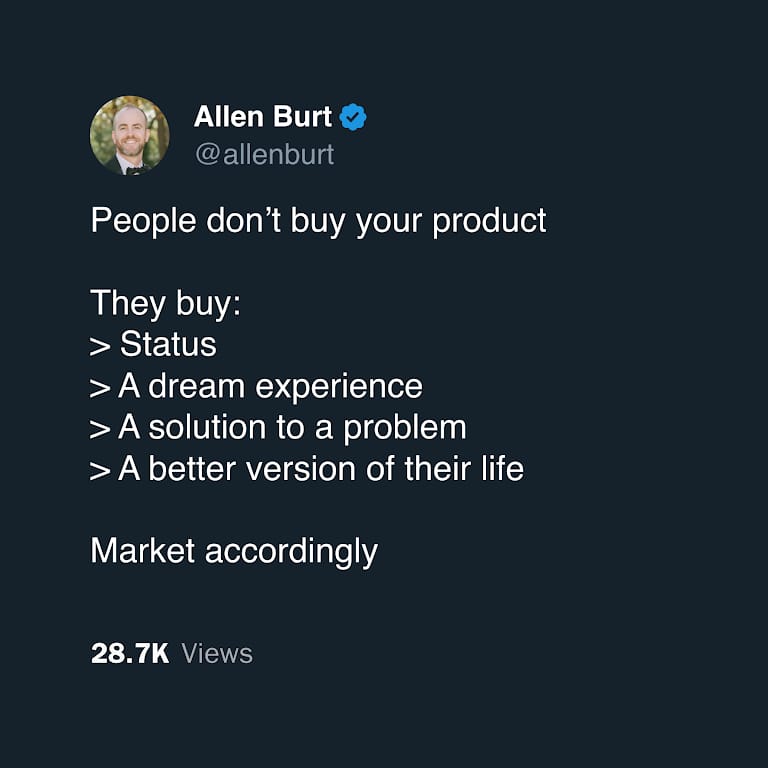768x768 pixels.
Task: Select the 'A dream experience' text
Action: (x=270, y=387)
